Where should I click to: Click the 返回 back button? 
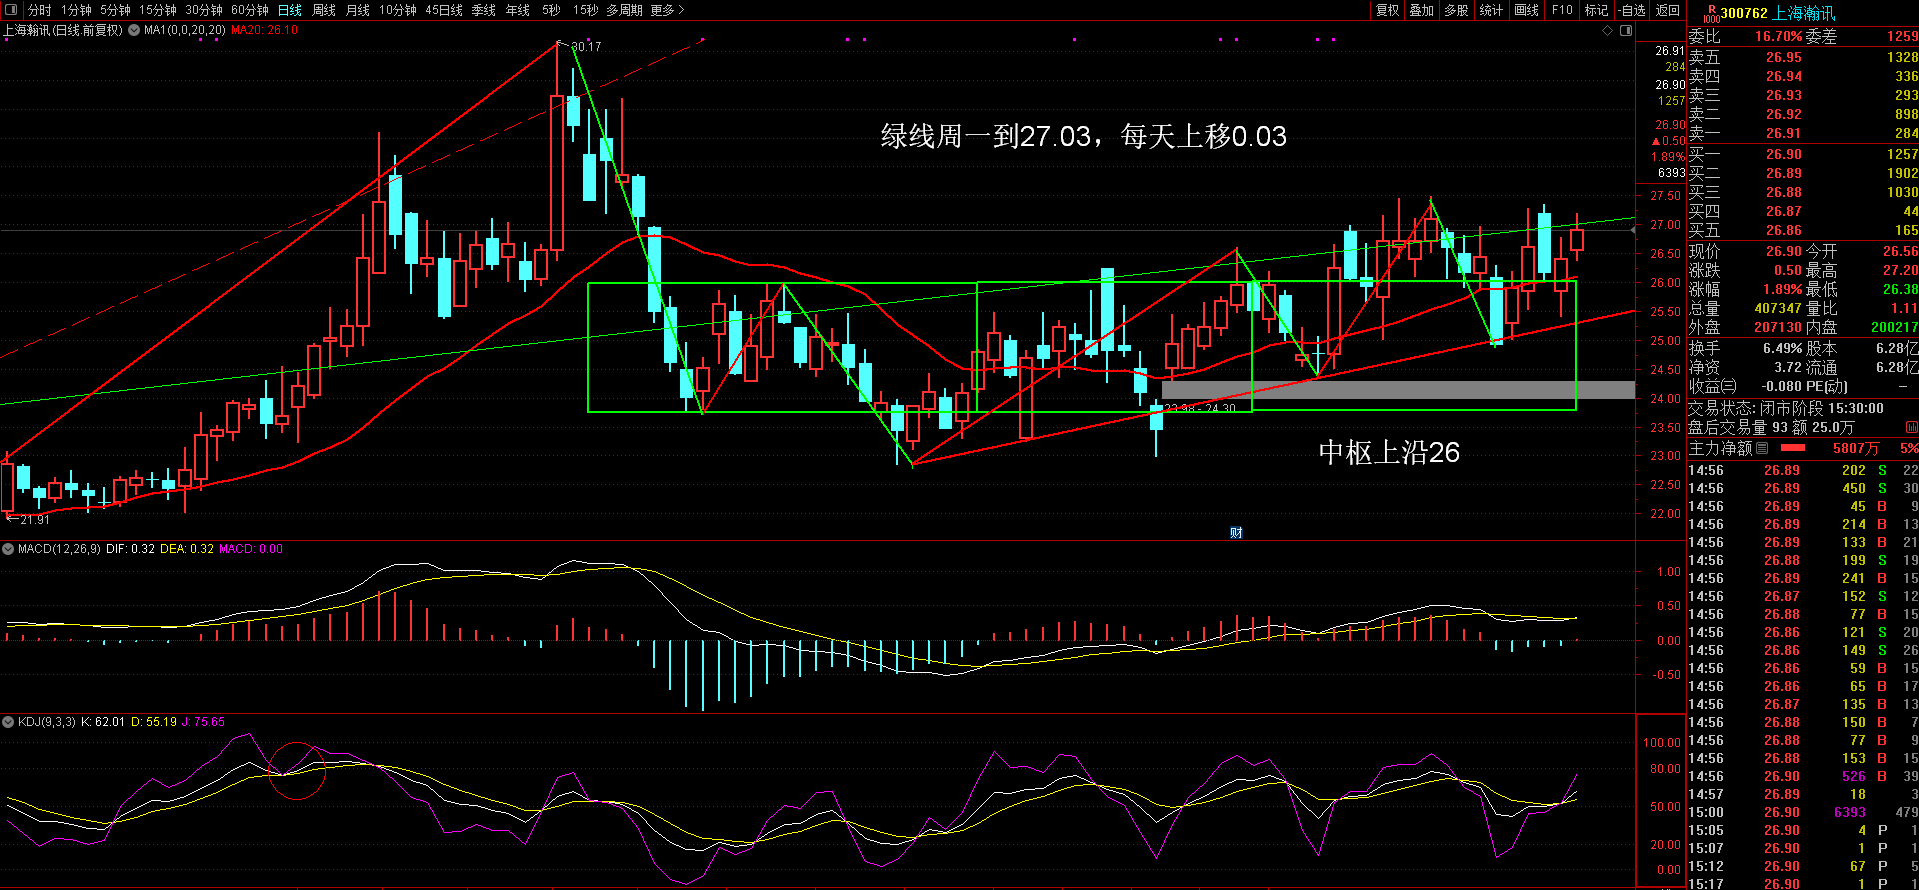pyautogui.click(x=1668, y=10)
